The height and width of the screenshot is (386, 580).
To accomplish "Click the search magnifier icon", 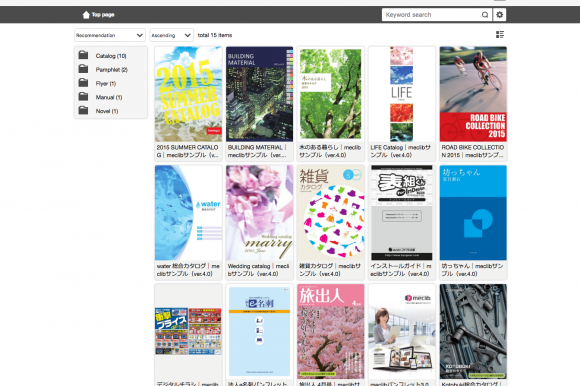I will [x=485, y=15].
